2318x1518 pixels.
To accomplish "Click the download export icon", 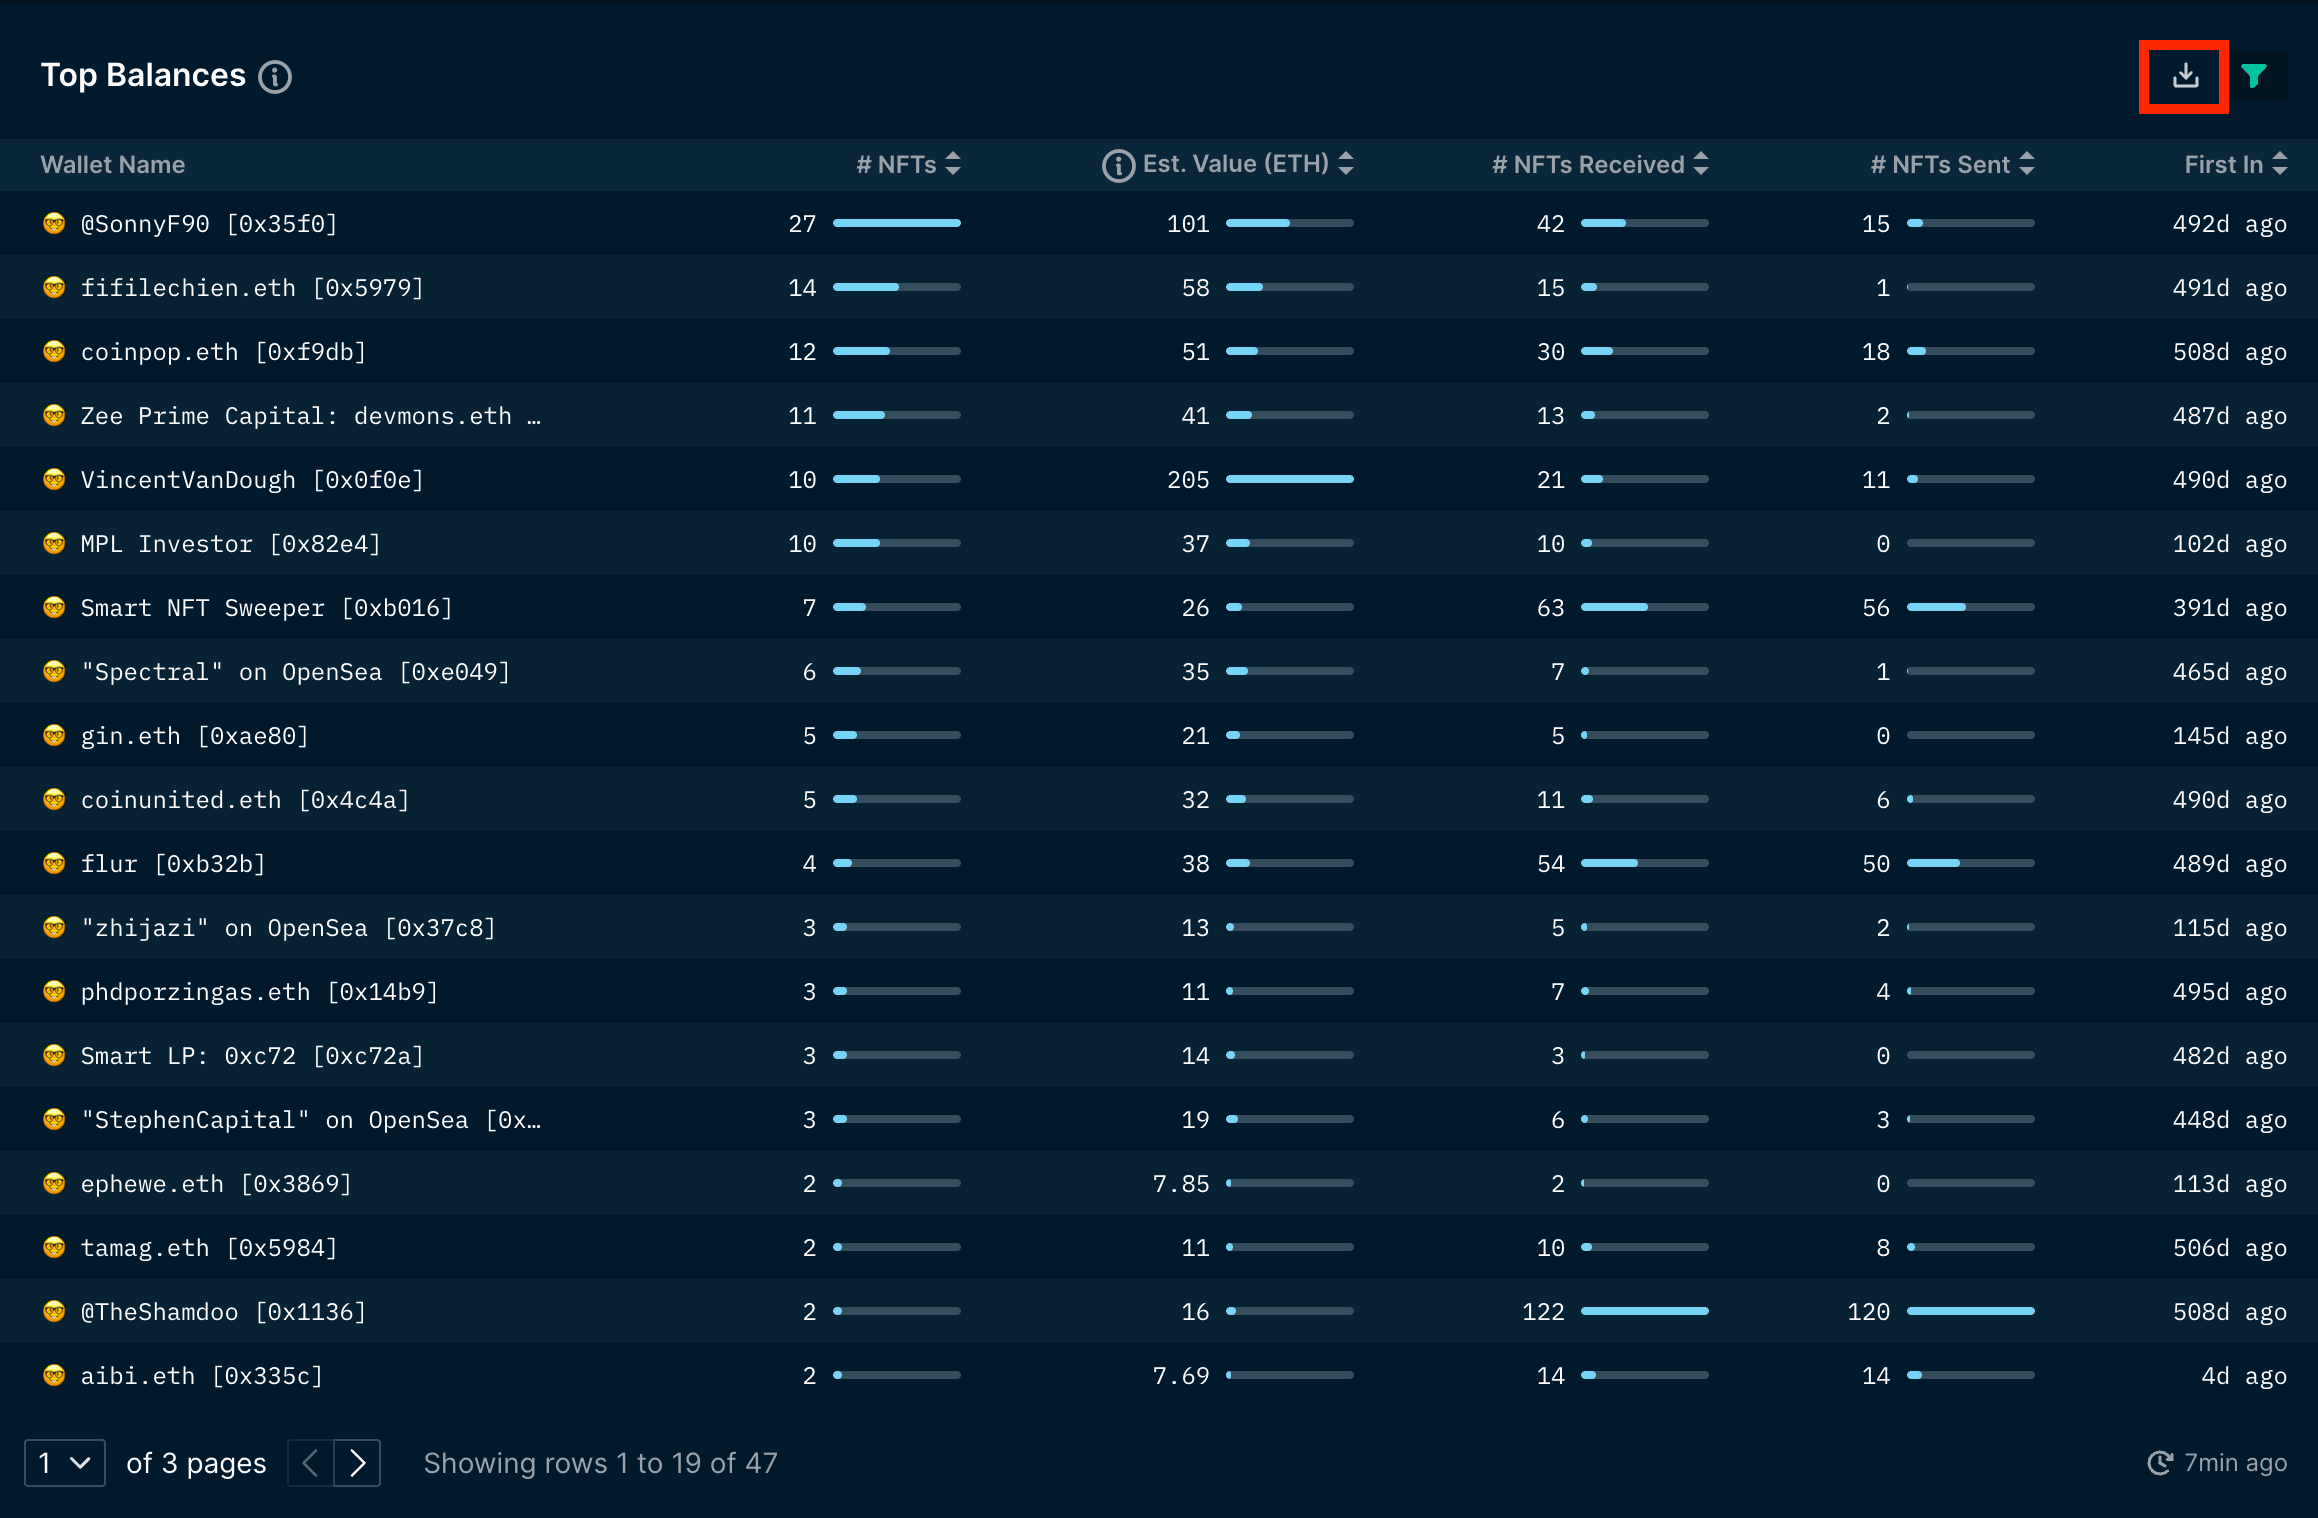I will (x=2184, y=75).
